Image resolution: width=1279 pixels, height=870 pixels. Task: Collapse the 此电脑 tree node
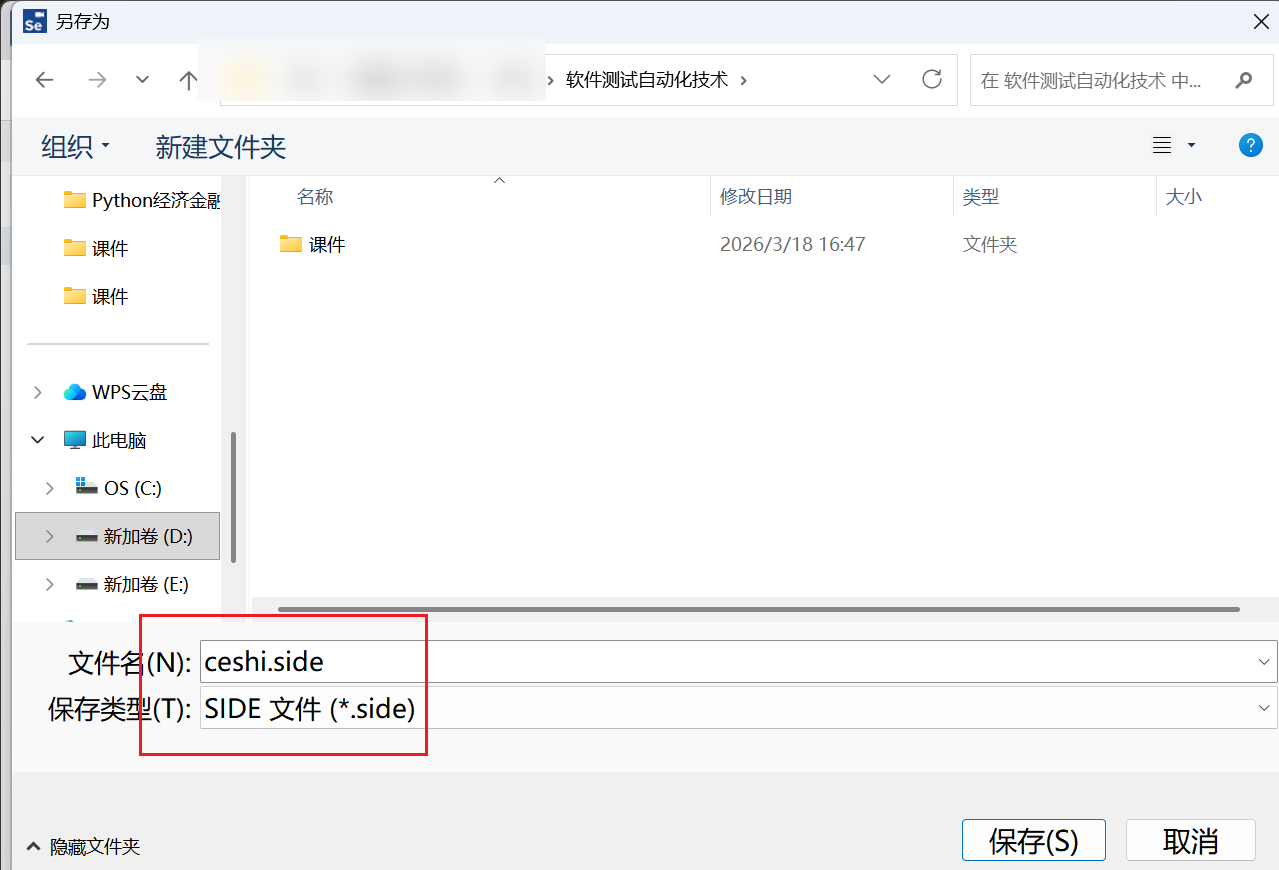(x=38, y=440)
